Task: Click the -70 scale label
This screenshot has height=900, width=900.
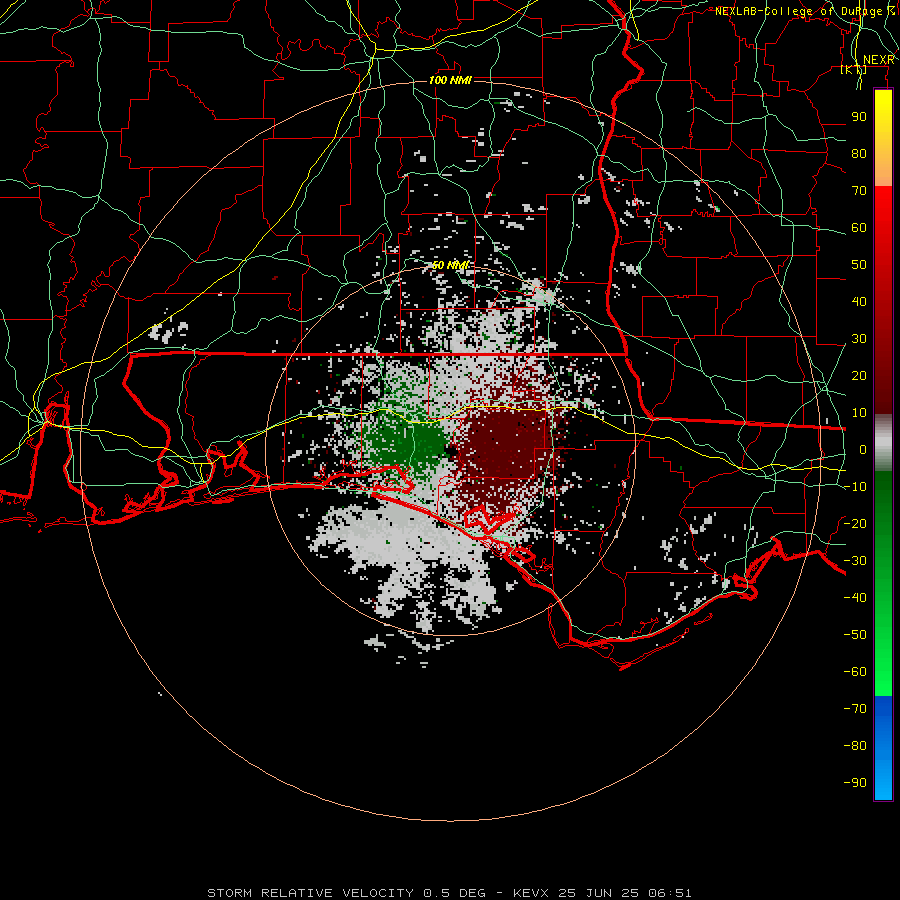Action: click(855, 708)
